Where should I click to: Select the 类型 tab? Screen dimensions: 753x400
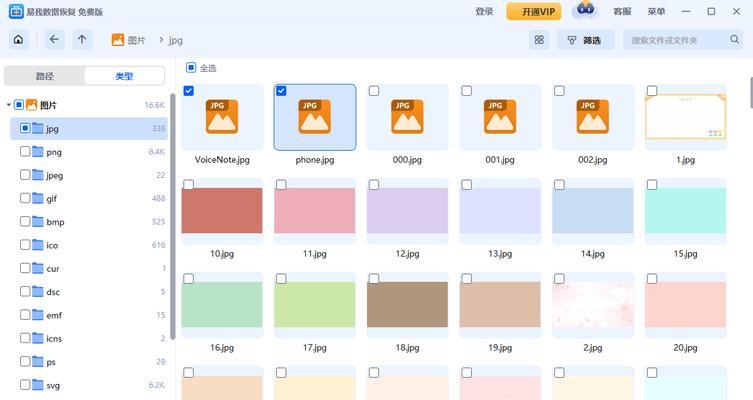pyautogui.click(x=124, y=76)
